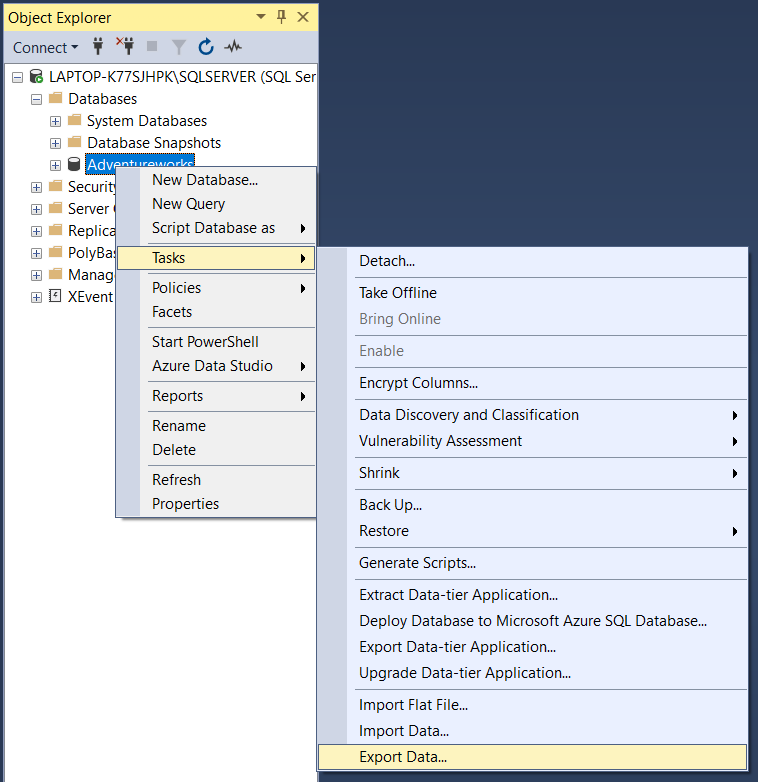This screenshot has width=758, height=782.
Task: Click the Activity Monitor pulse icon
Action: pos(233,47)
